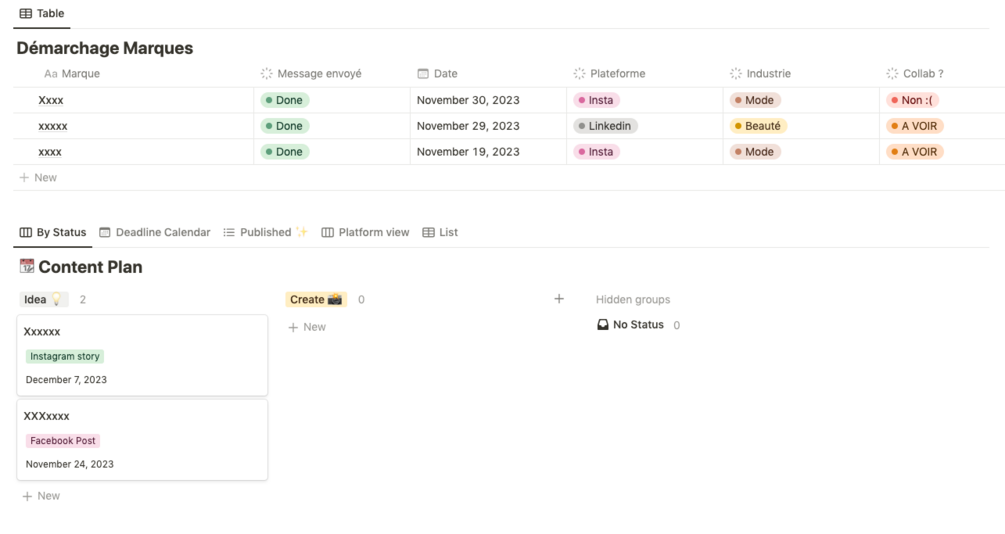Click the Marque column header
The width and height of the screenshot is (1005, 534).
click(x=80, y=73)
